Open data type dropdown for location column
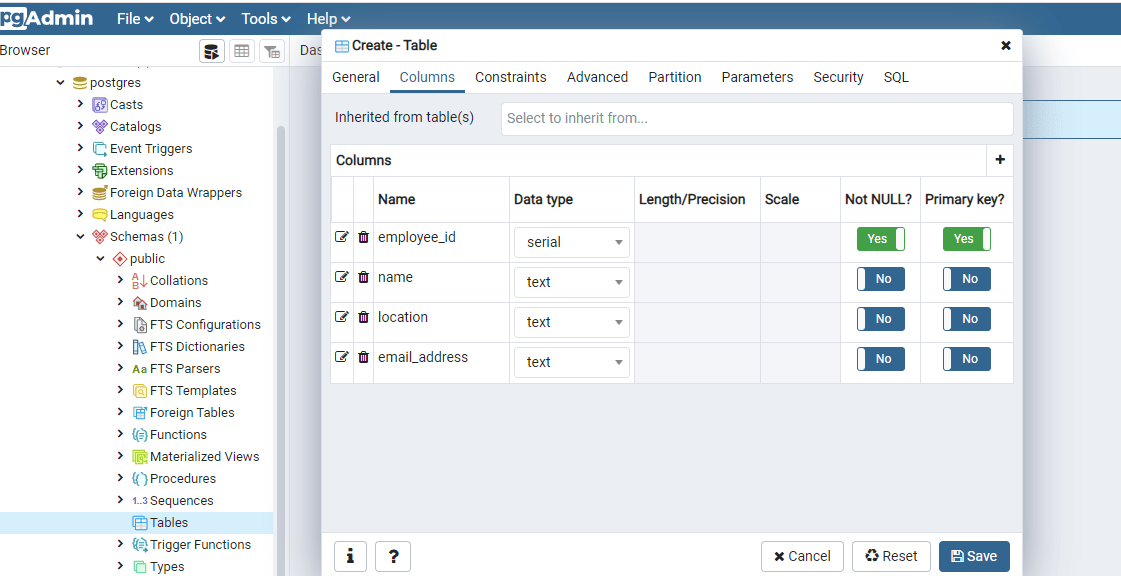The height and width of the screenshot is (576, 1121). [x=572, y=322]
